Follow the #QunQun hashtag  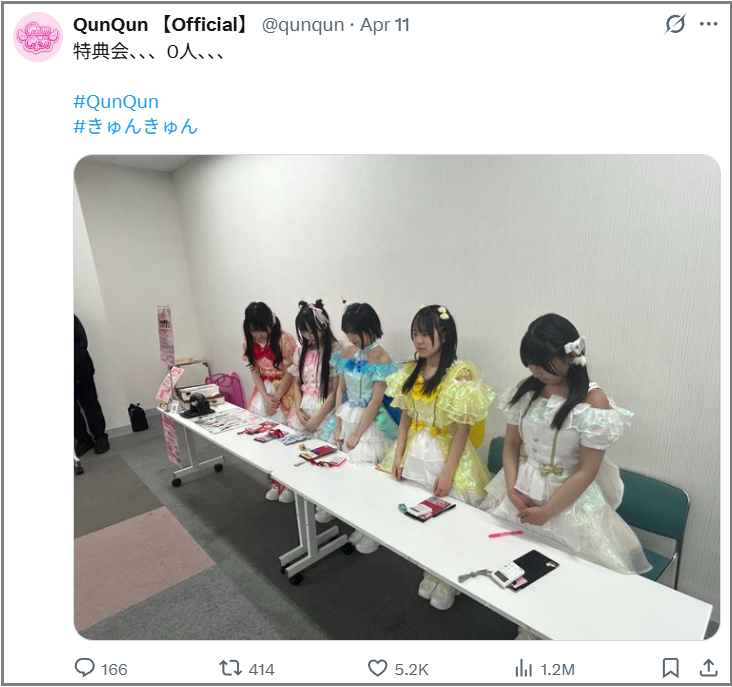point(116,101)
